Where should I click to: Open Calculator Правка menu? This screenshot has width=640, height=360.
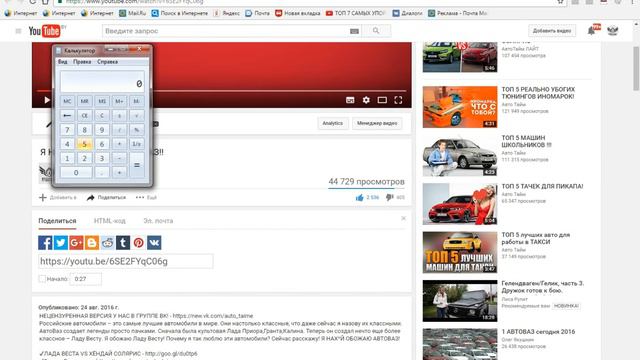[82, 62]
